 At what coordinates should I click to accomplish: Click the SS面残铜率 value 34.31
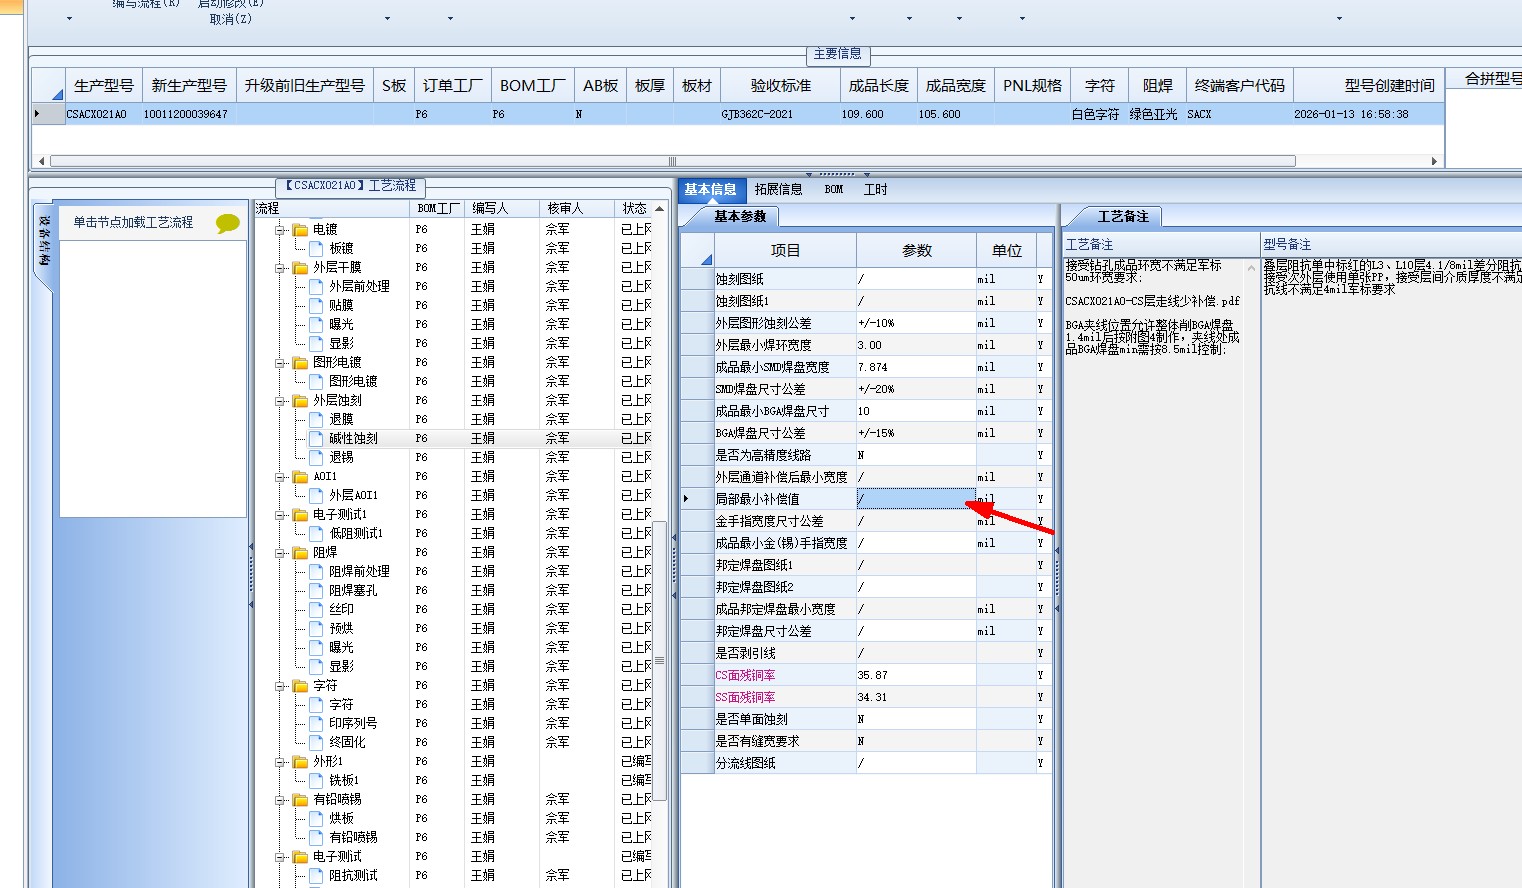pyautogui.click(x=916, y=697)
